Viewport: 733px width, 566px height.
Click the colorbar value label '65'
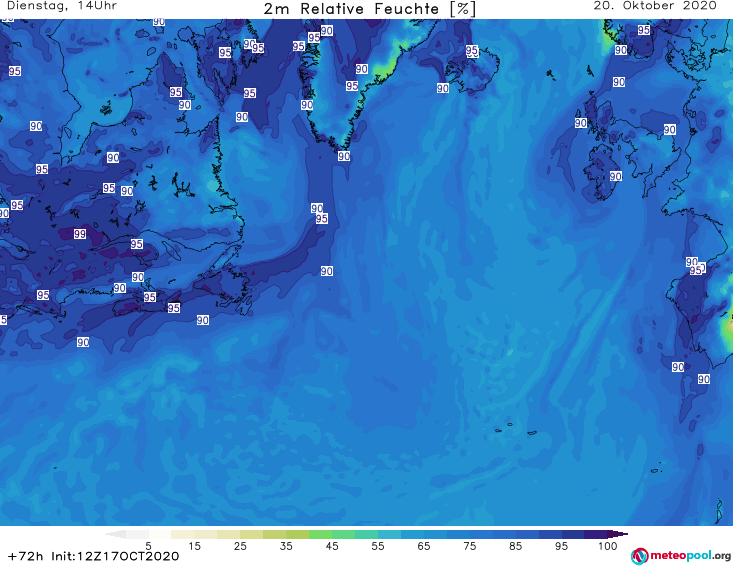(x=424, y=546)
